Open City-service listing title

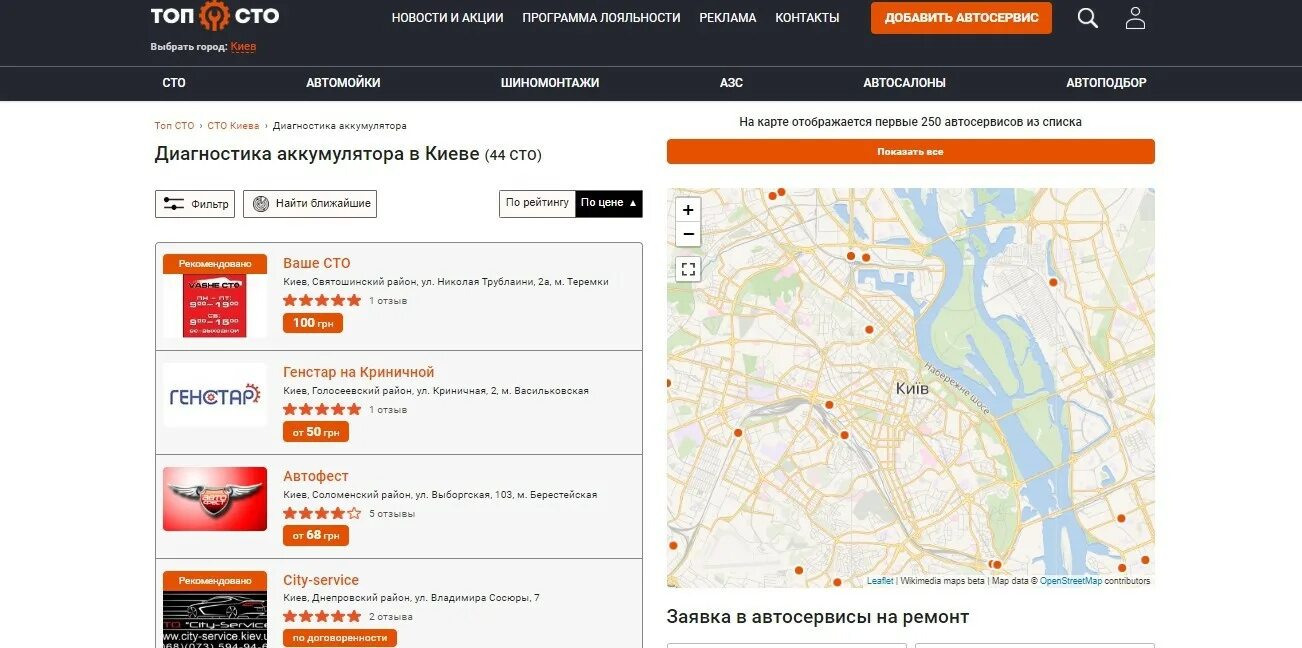(x=321, y=580)
